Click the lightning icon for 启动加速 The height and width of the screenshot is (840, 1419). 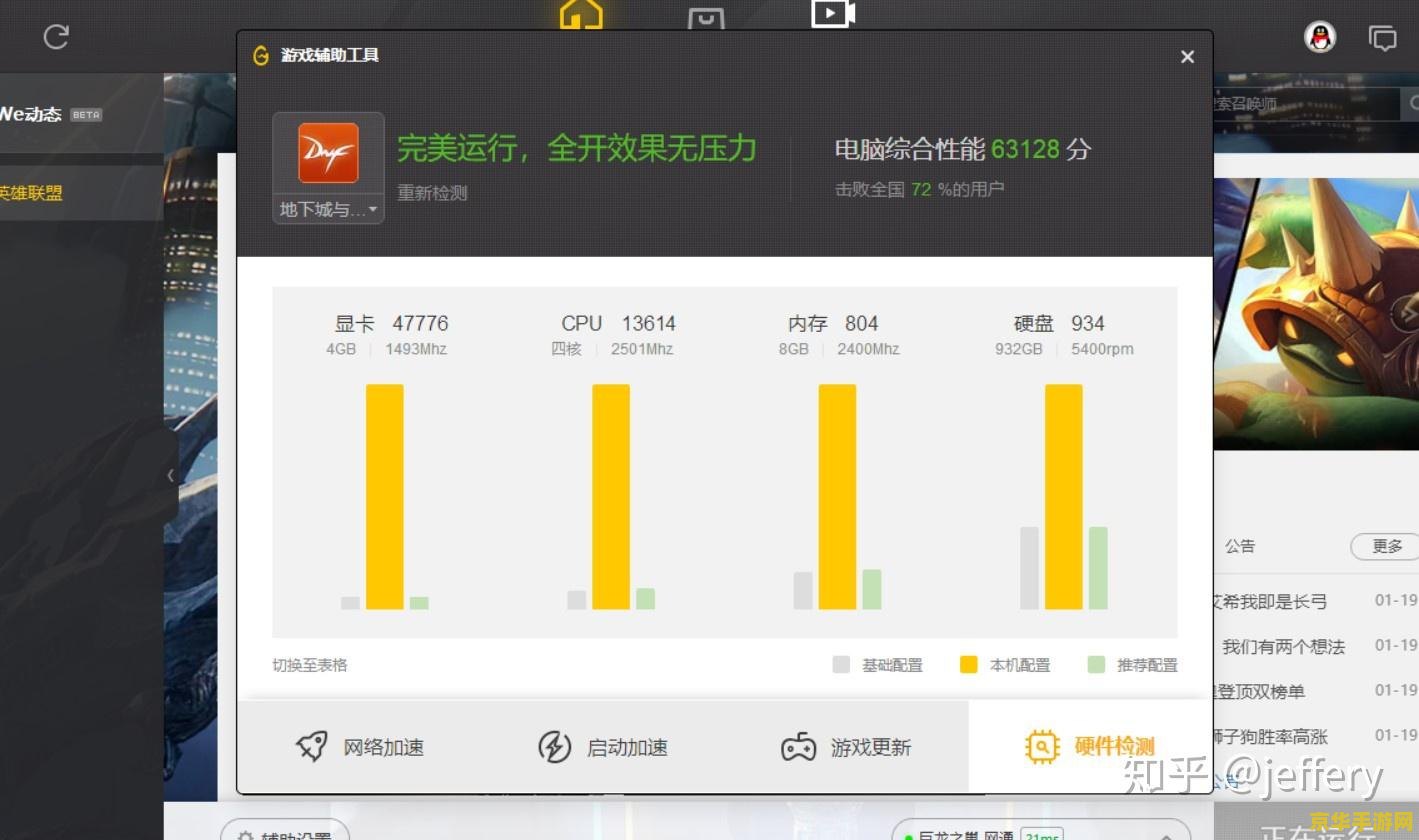[x=555, y=747]
